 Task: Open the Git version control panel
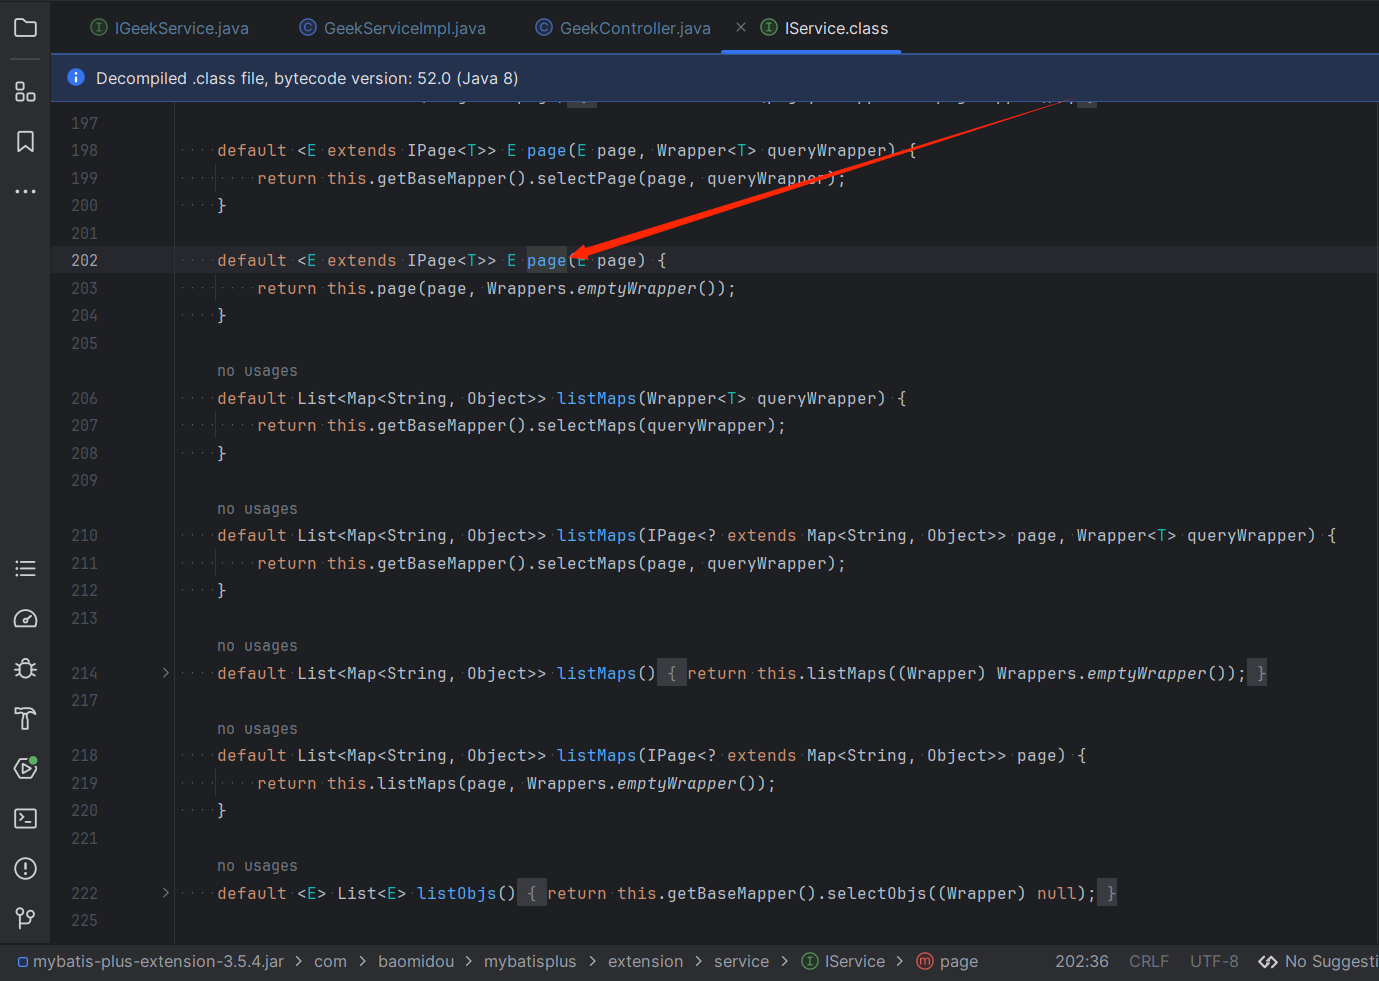[25, 918]
